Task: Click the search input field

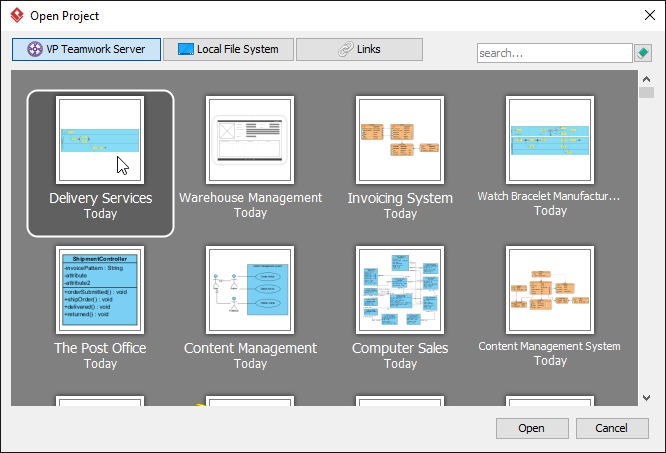Action: [x=554, y=53]
